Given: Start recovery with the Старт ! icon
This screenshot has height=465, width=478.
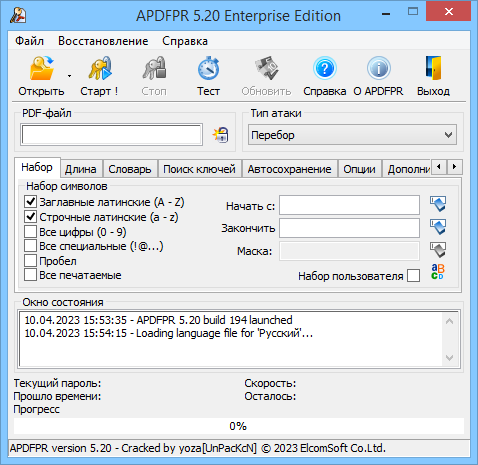Looking at the screenshot, I should click(100, 69).
